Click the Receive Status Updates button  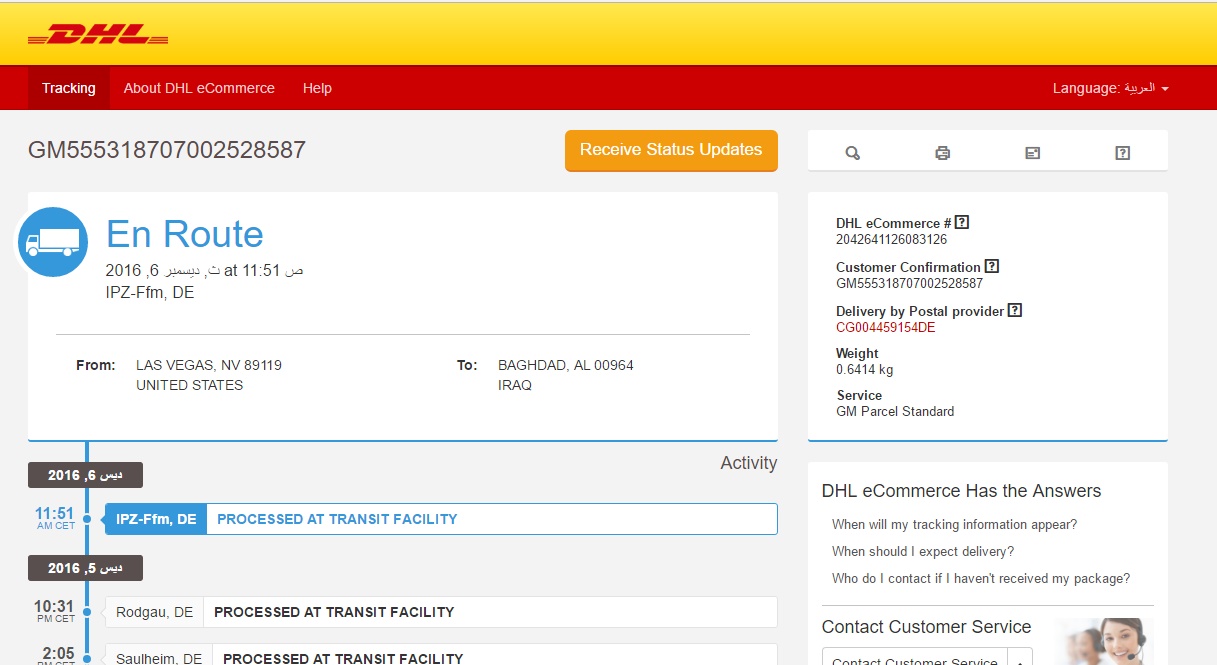(x=671, y=150)
